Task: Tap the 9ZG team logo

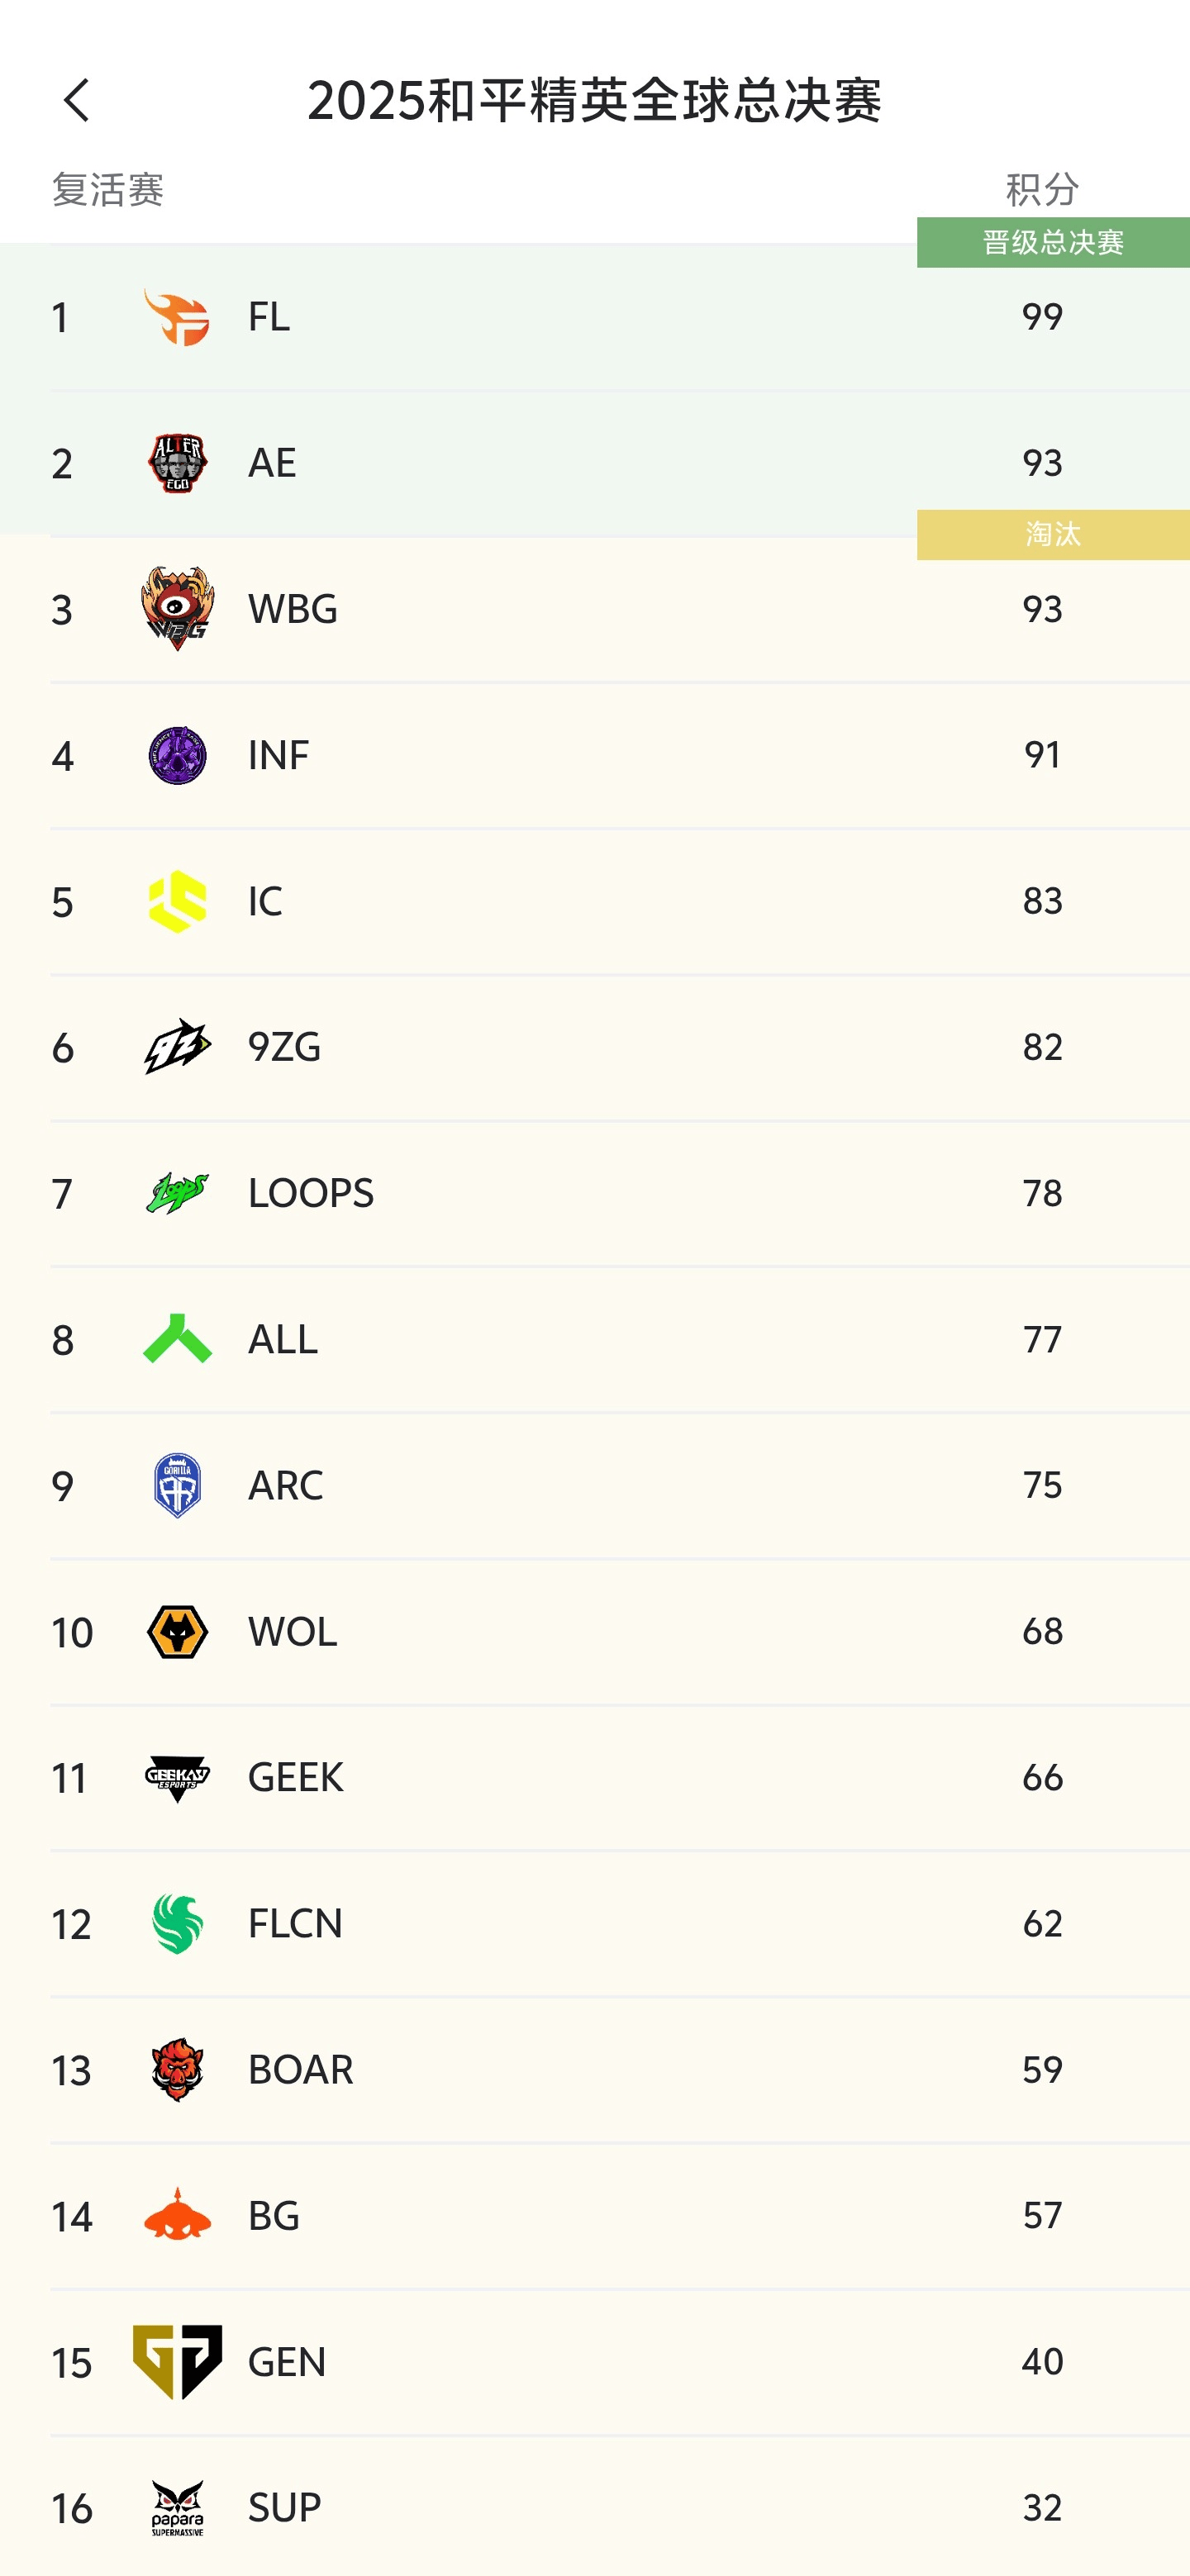Action: tap(177, 1047)
